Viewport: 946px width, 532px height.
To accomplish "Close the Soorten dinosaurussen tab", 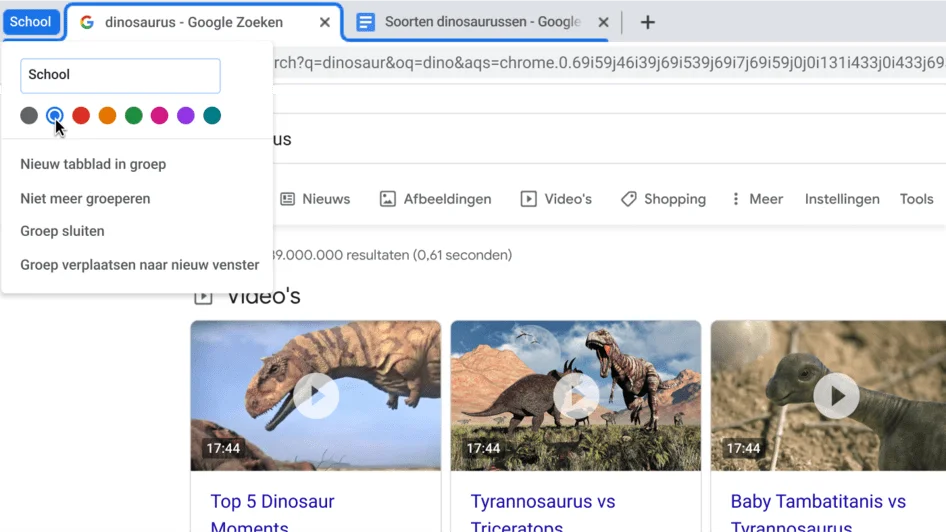I will [603, 22].
